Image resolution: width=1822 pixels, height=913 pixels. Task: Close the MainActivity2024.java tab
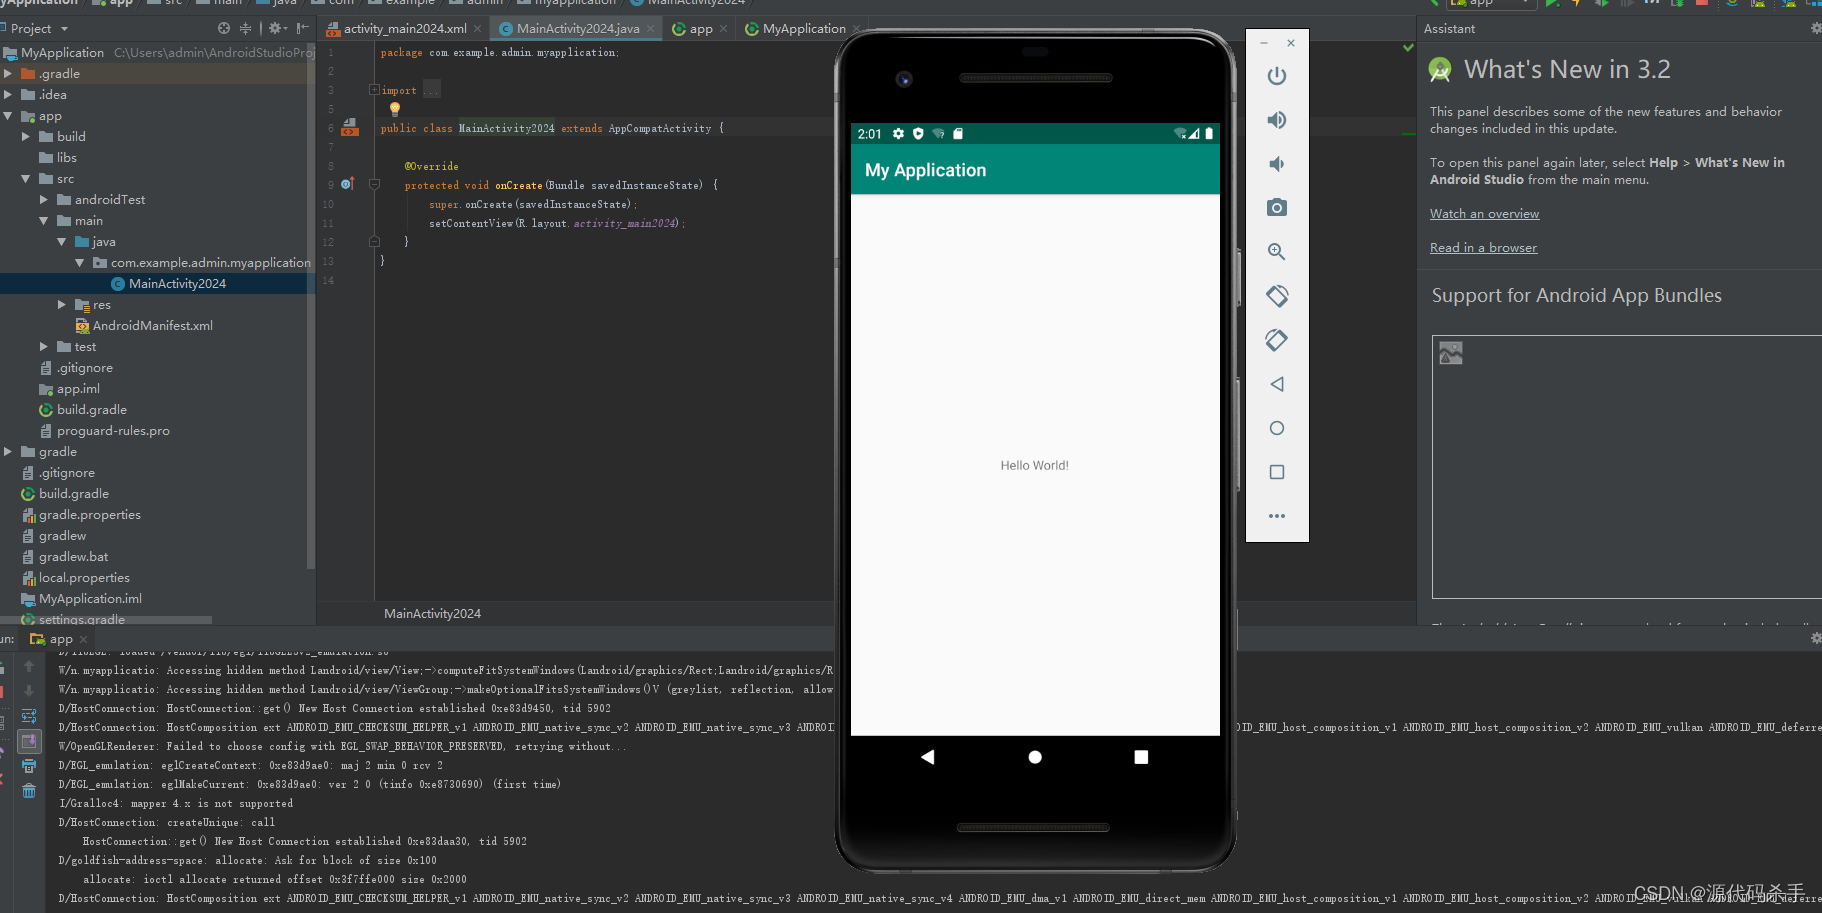pyautogui.click(x=651, y=29)
